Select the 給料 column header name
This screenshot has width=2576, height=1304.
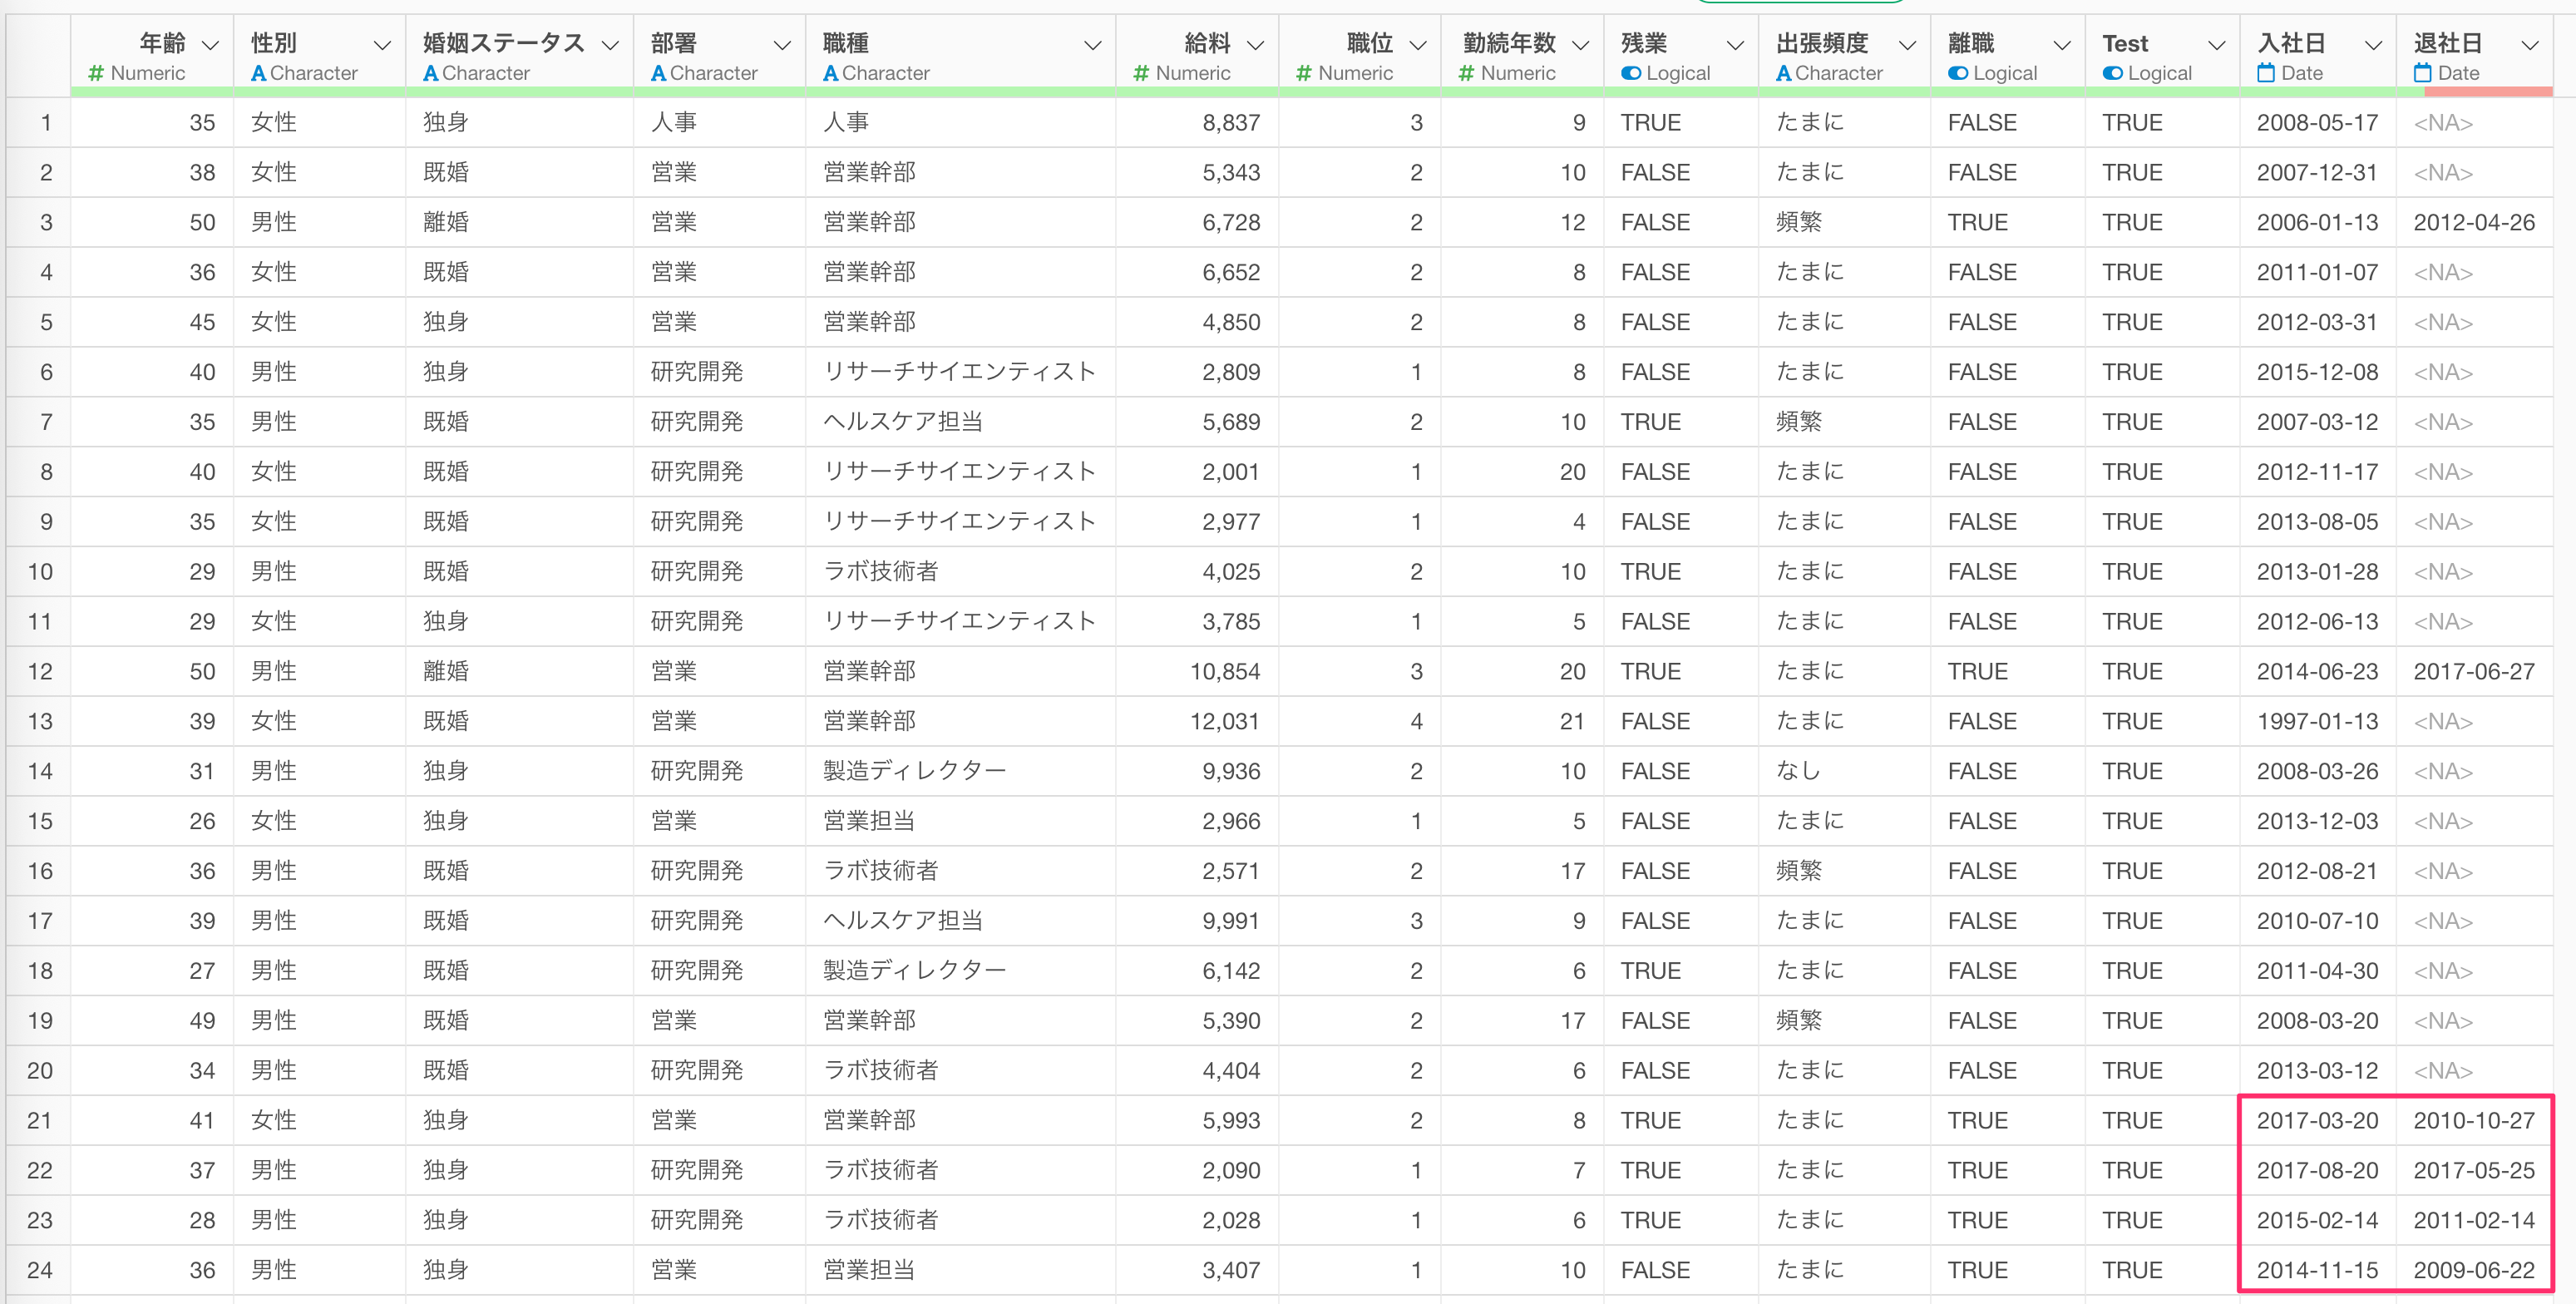pos(1207,43)
